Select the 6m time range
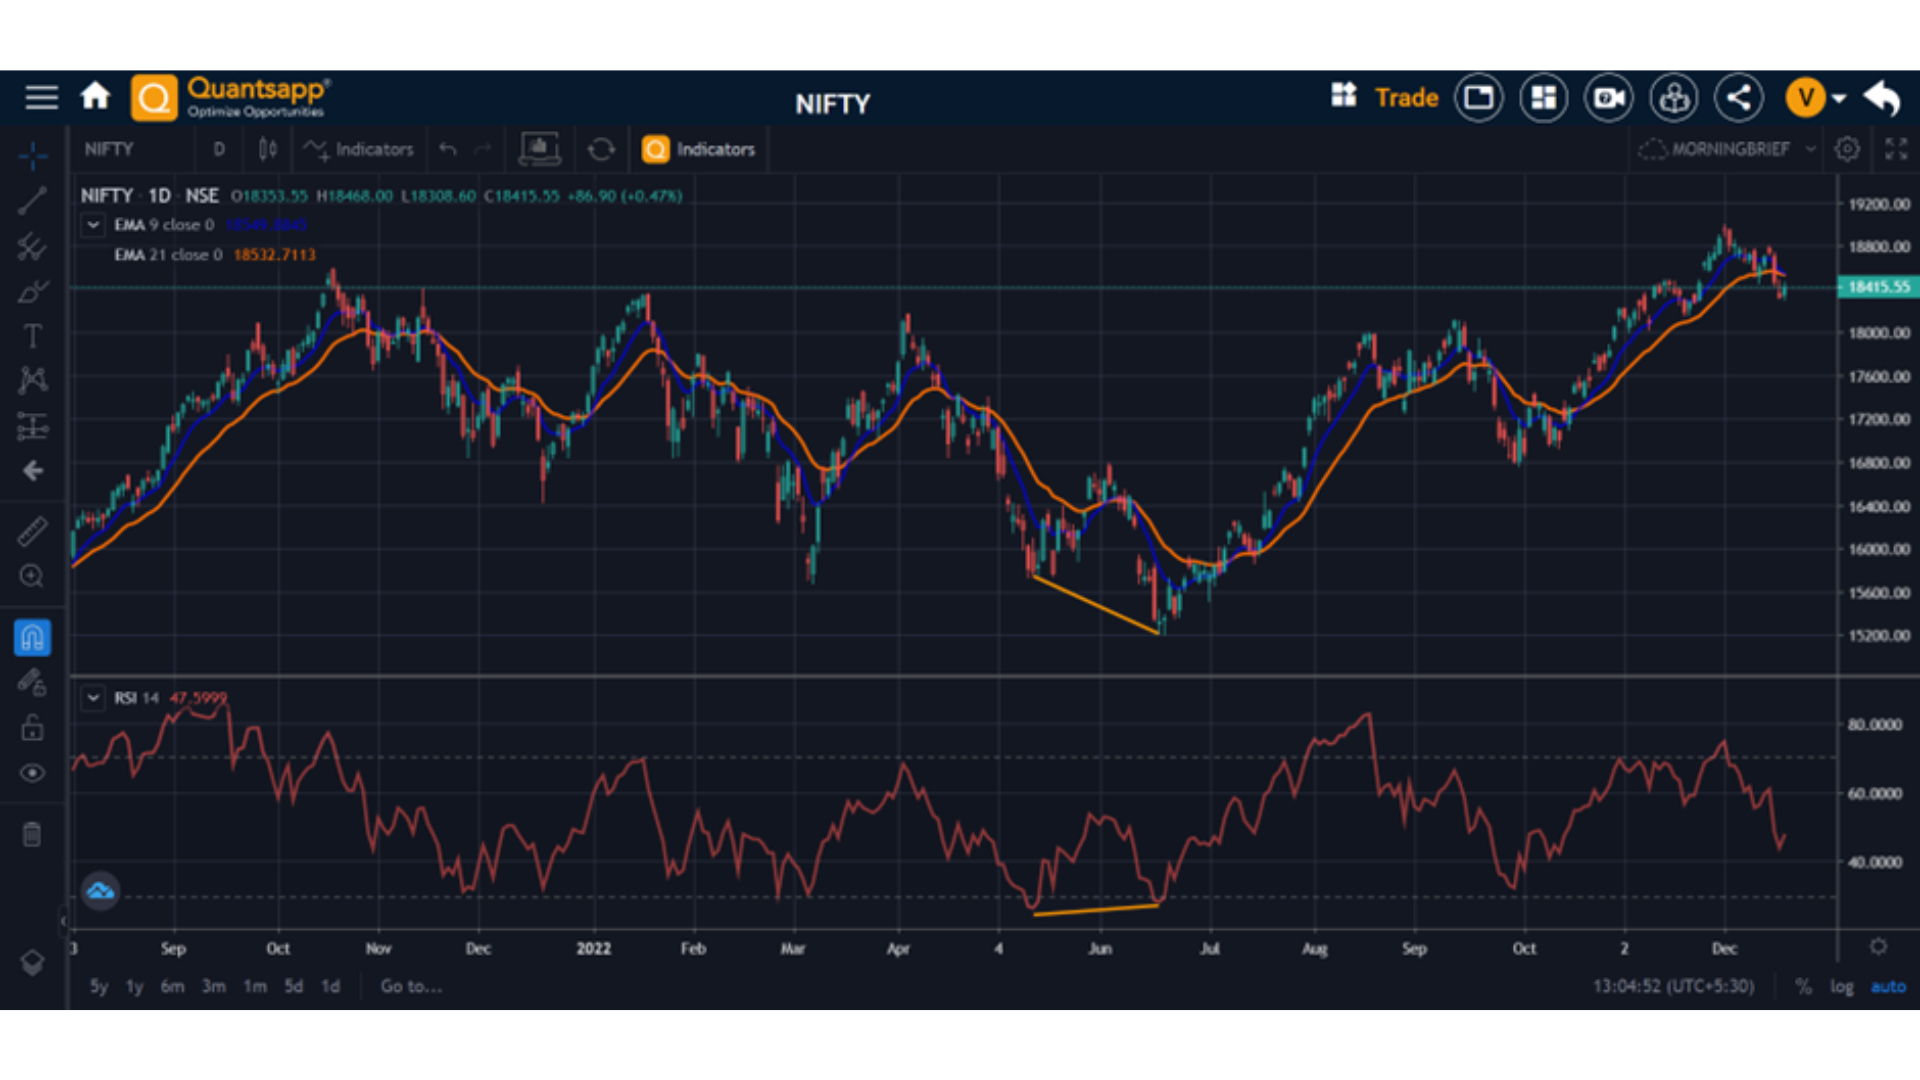Viewport: 1920px width, 1080px height. tap(172, 986)
